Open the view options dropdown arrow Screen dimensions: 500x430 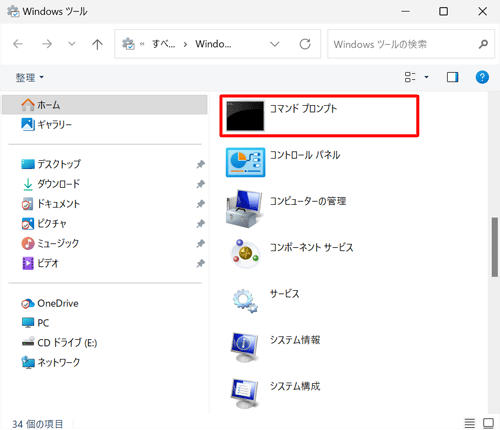pyautogui.click(x=426, y=77)
